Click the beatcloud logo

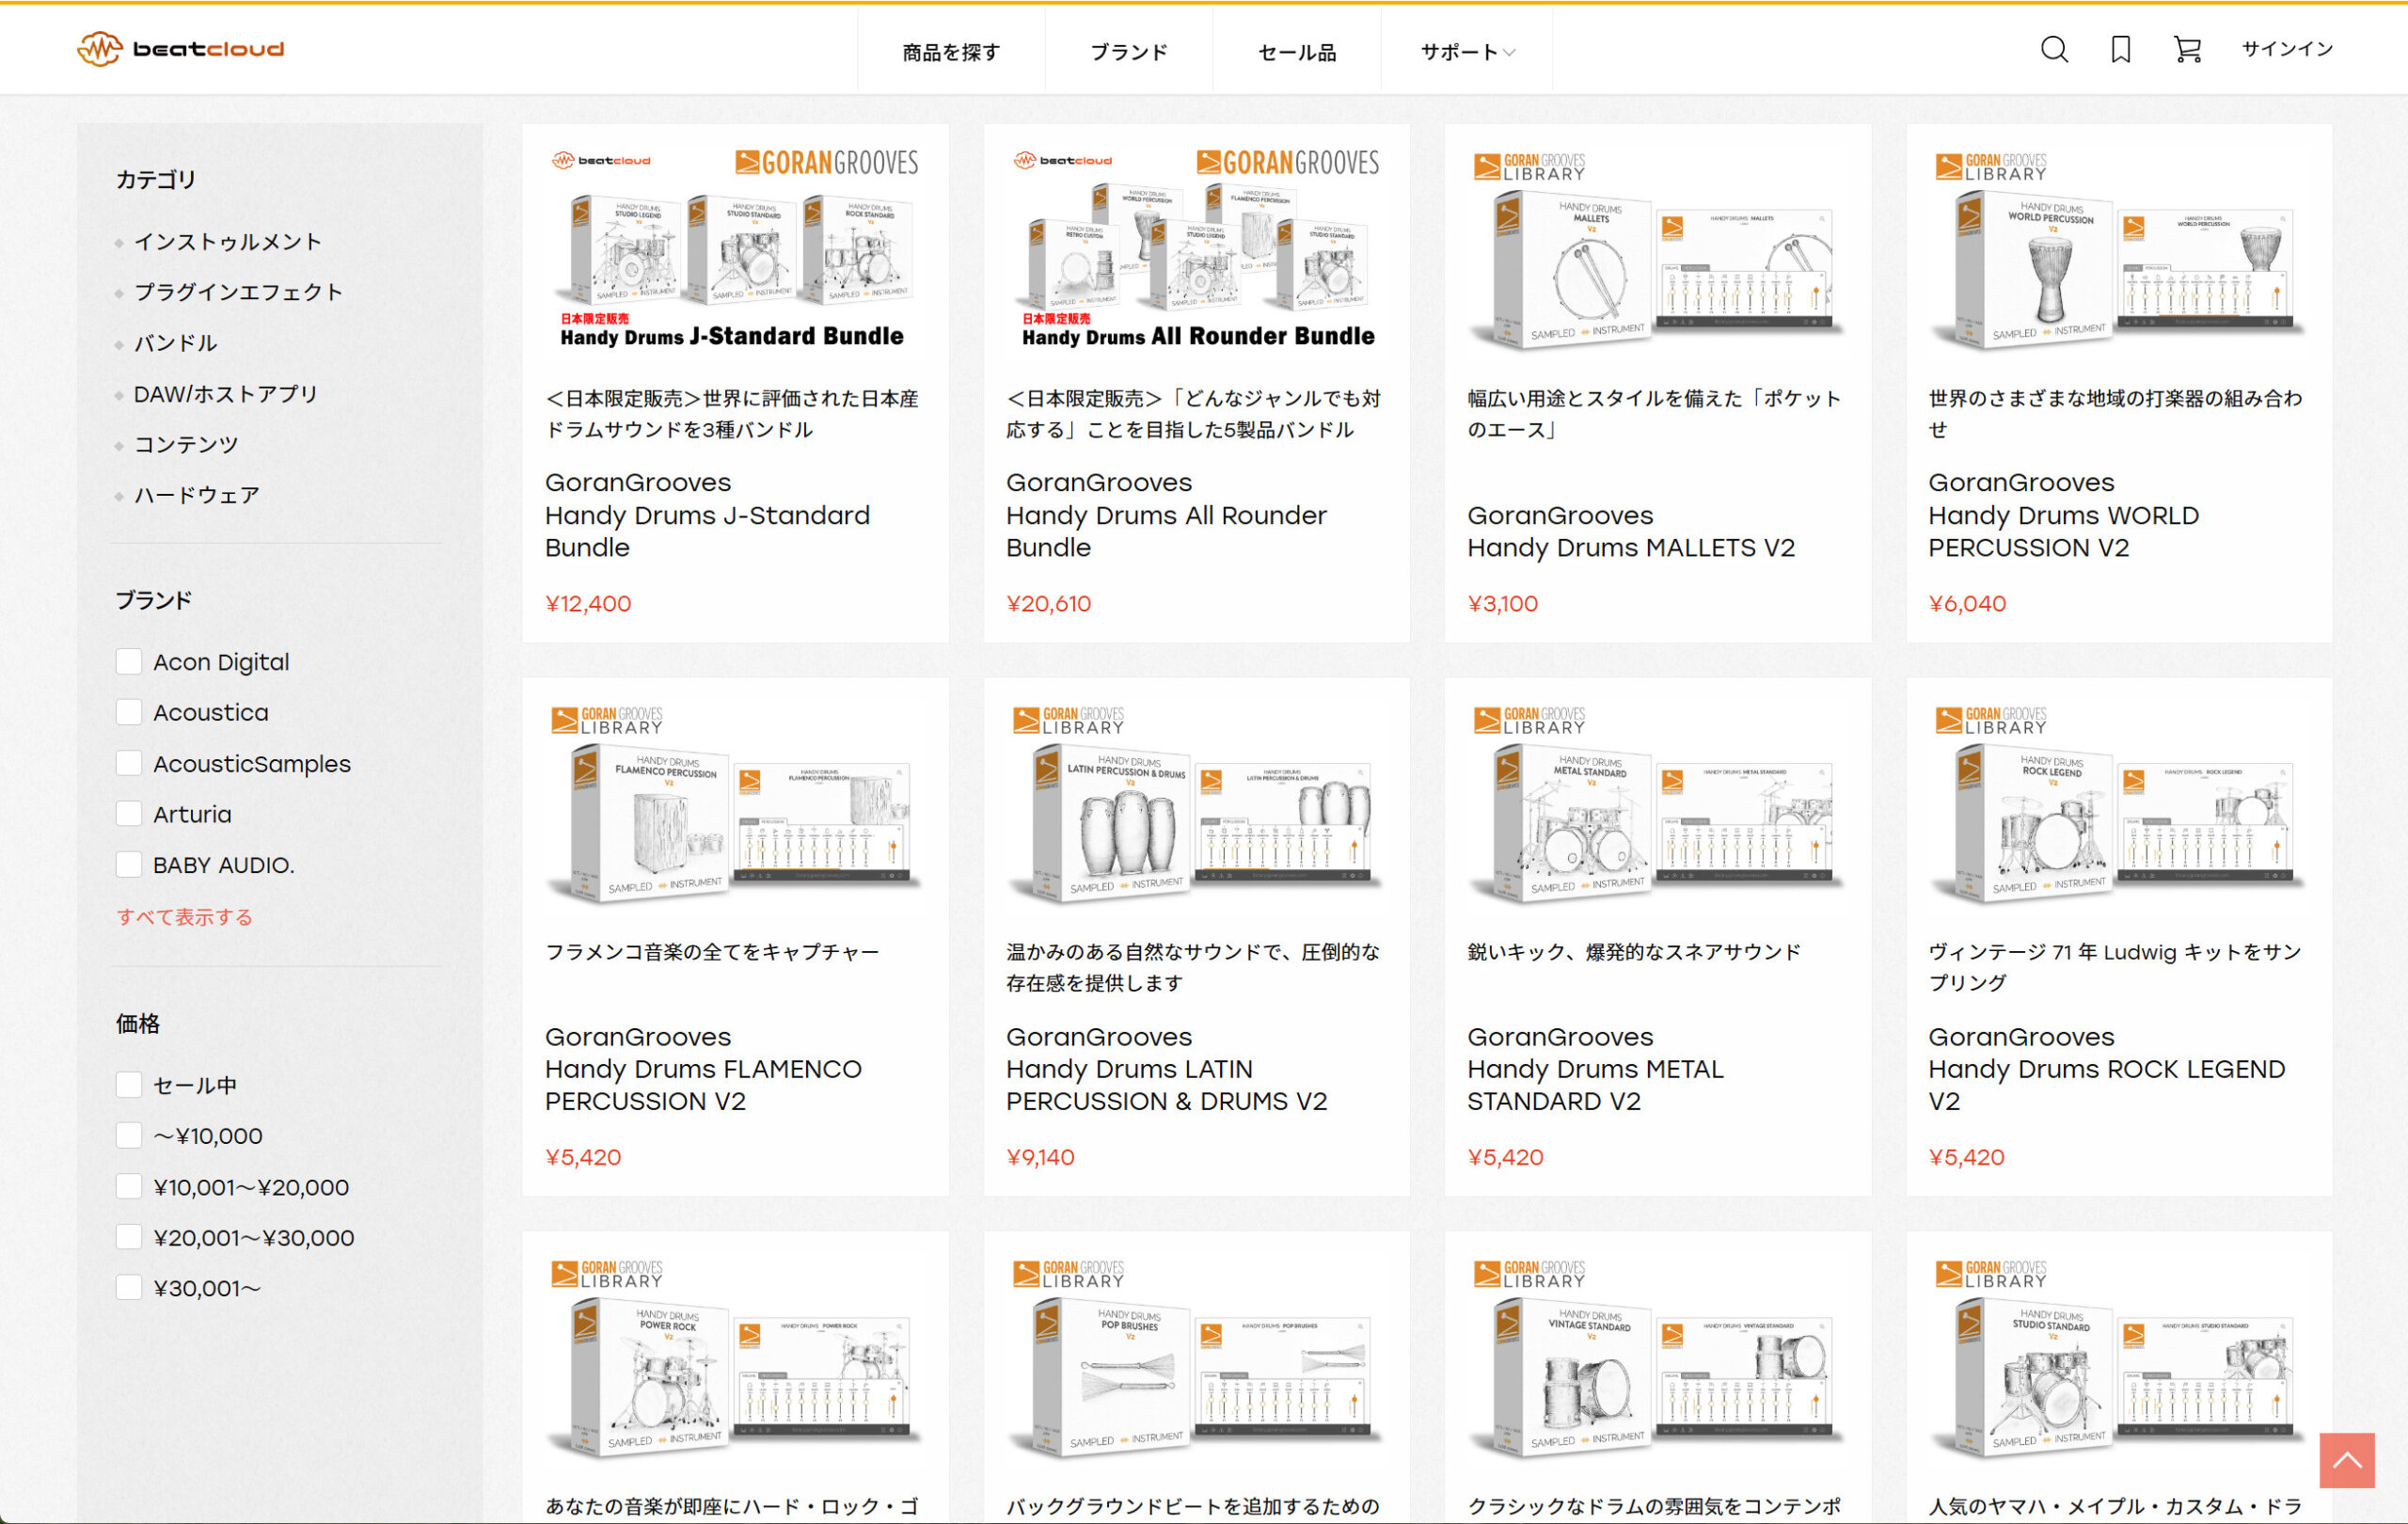click(181, 49)
